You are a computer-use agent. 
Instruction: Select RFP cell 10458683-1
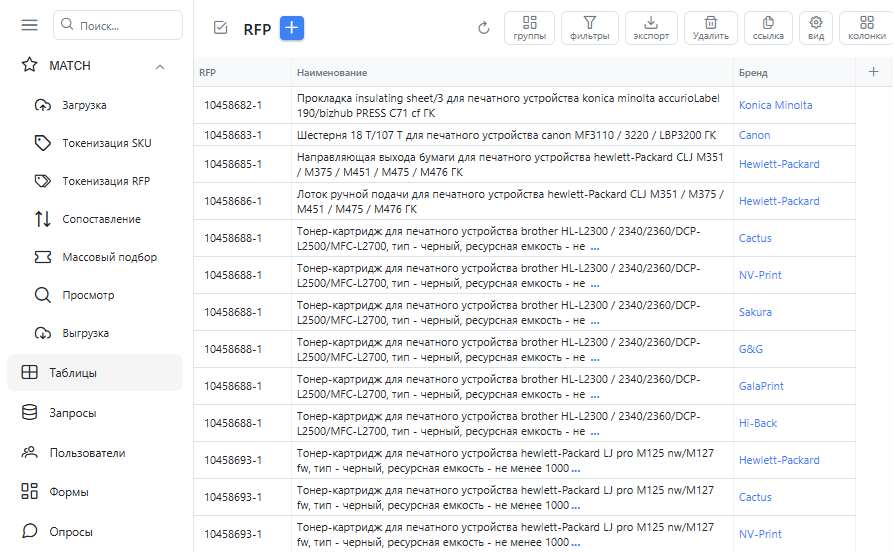coord(242,135)
